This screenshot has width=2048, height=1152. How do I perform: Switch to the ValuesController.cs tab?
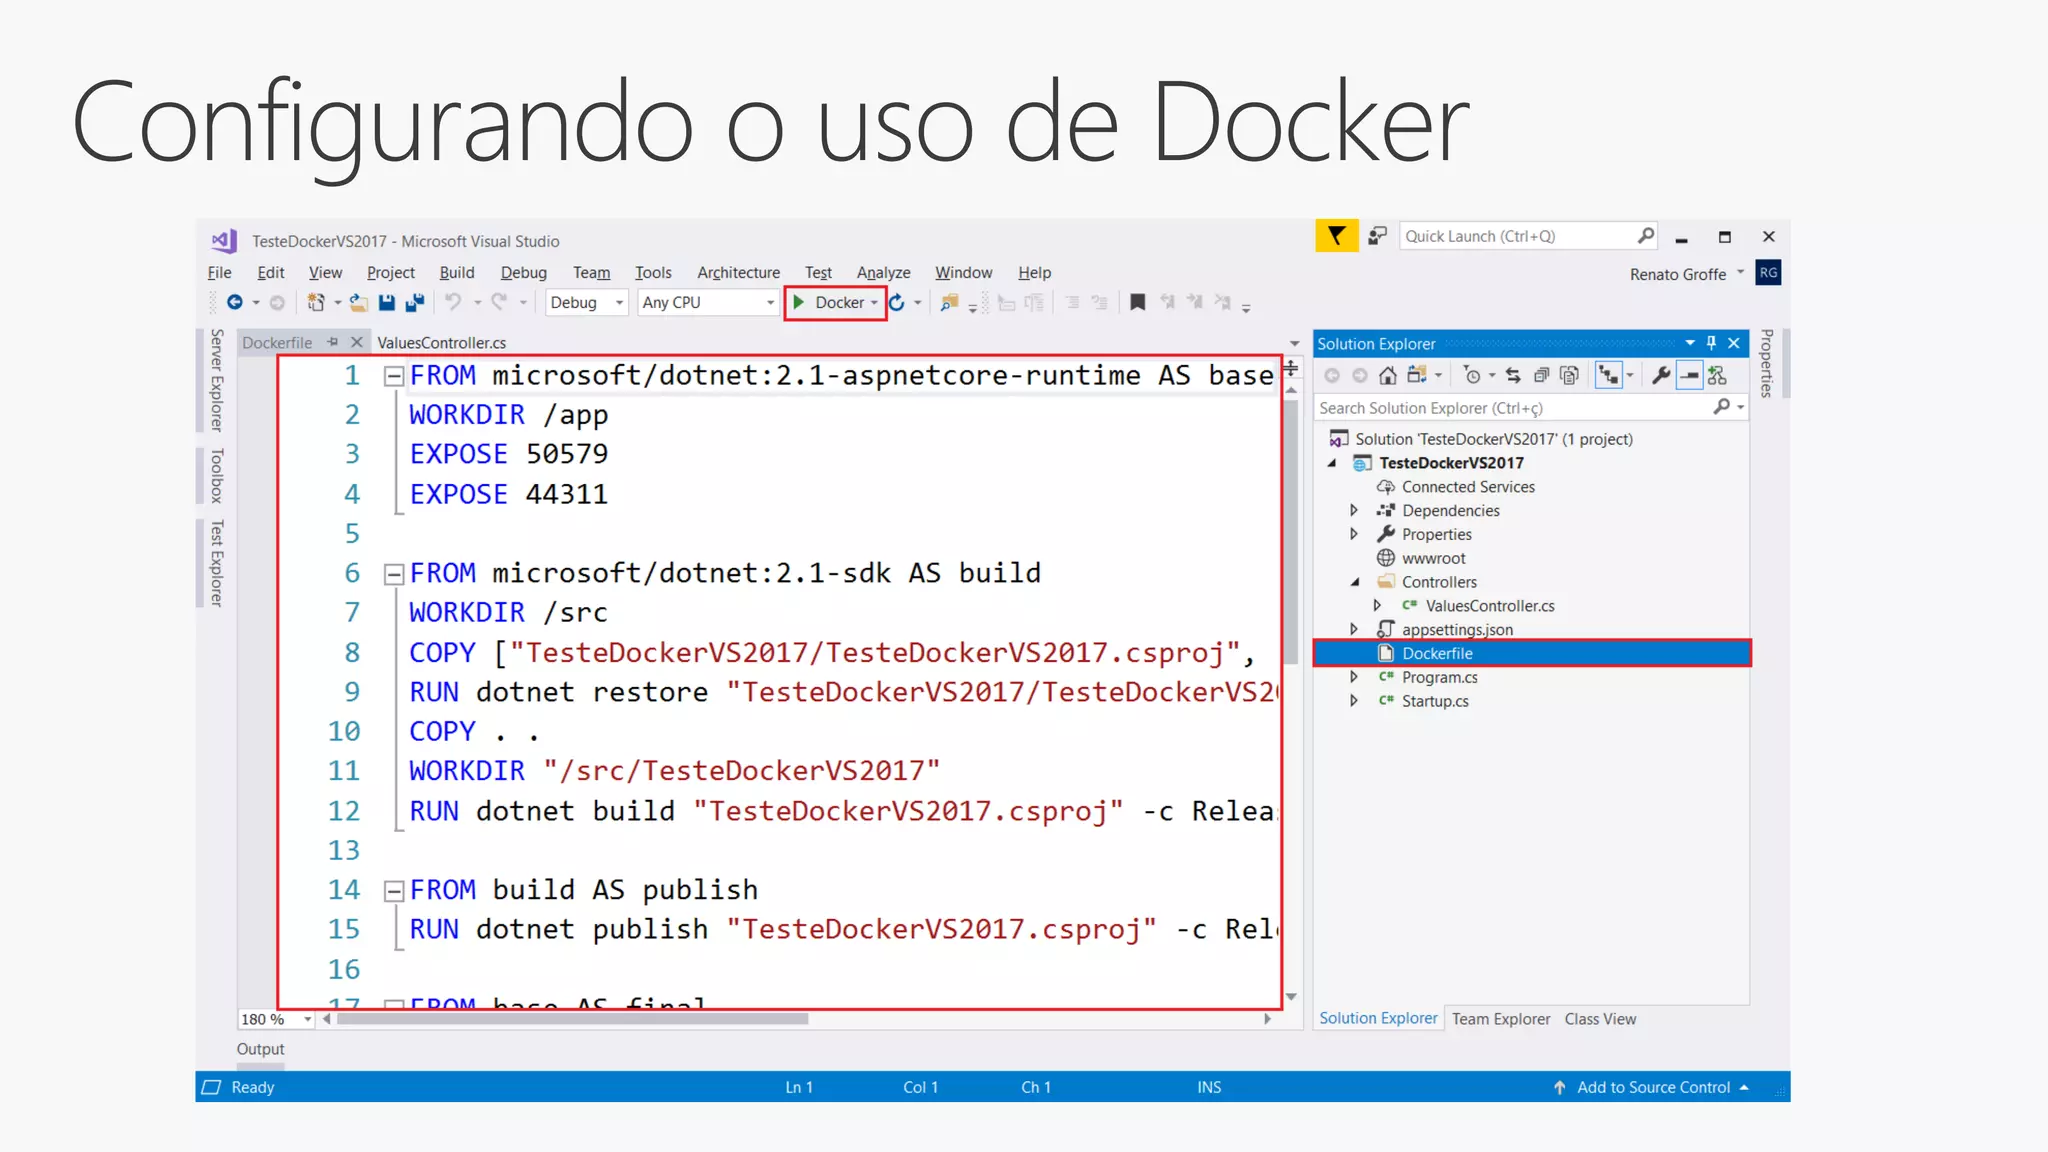click(x=441, y=342)
